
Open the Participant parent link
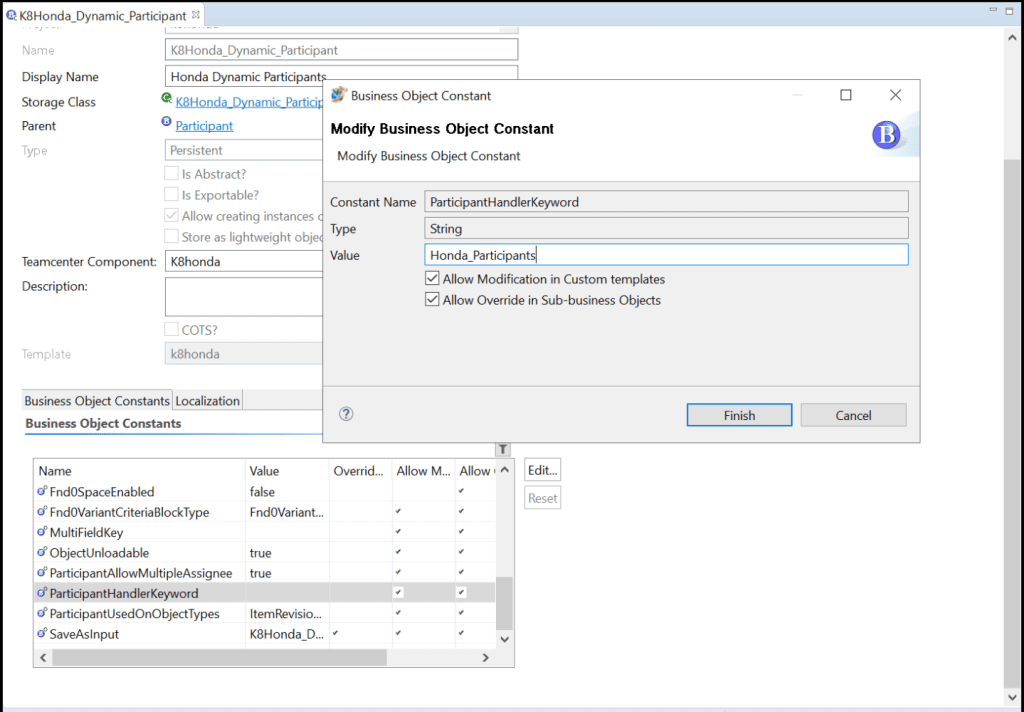tap(204, 126)
